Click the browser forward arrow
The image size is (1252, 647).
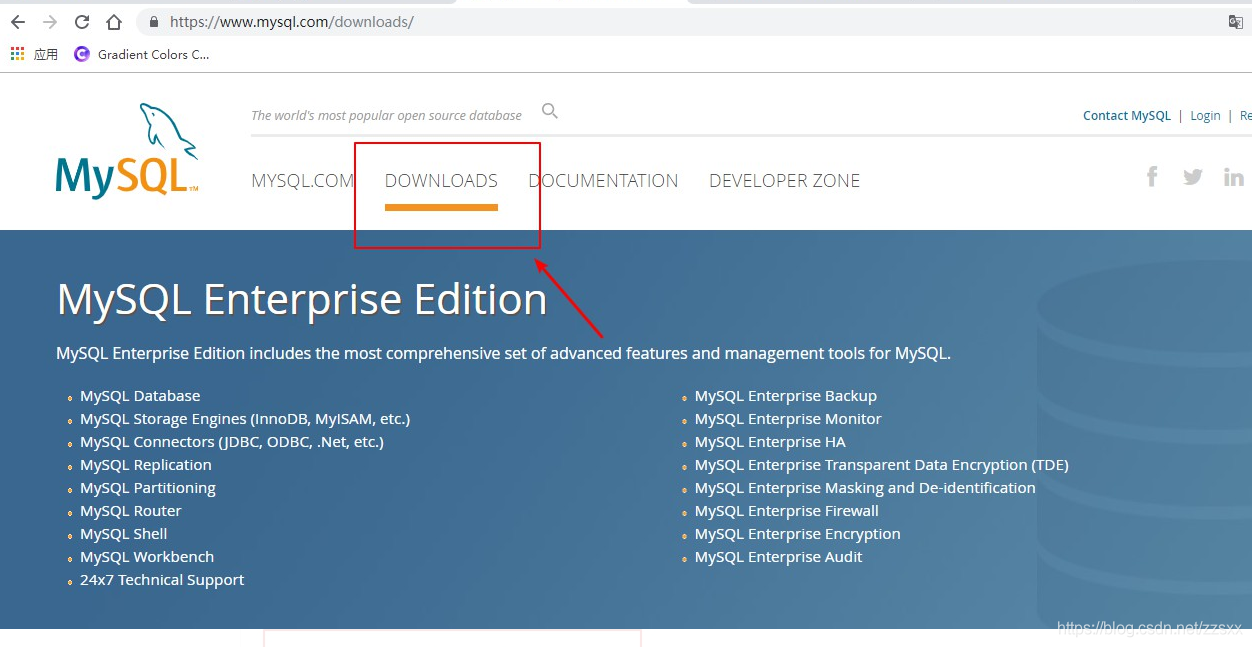pos(50,22)
